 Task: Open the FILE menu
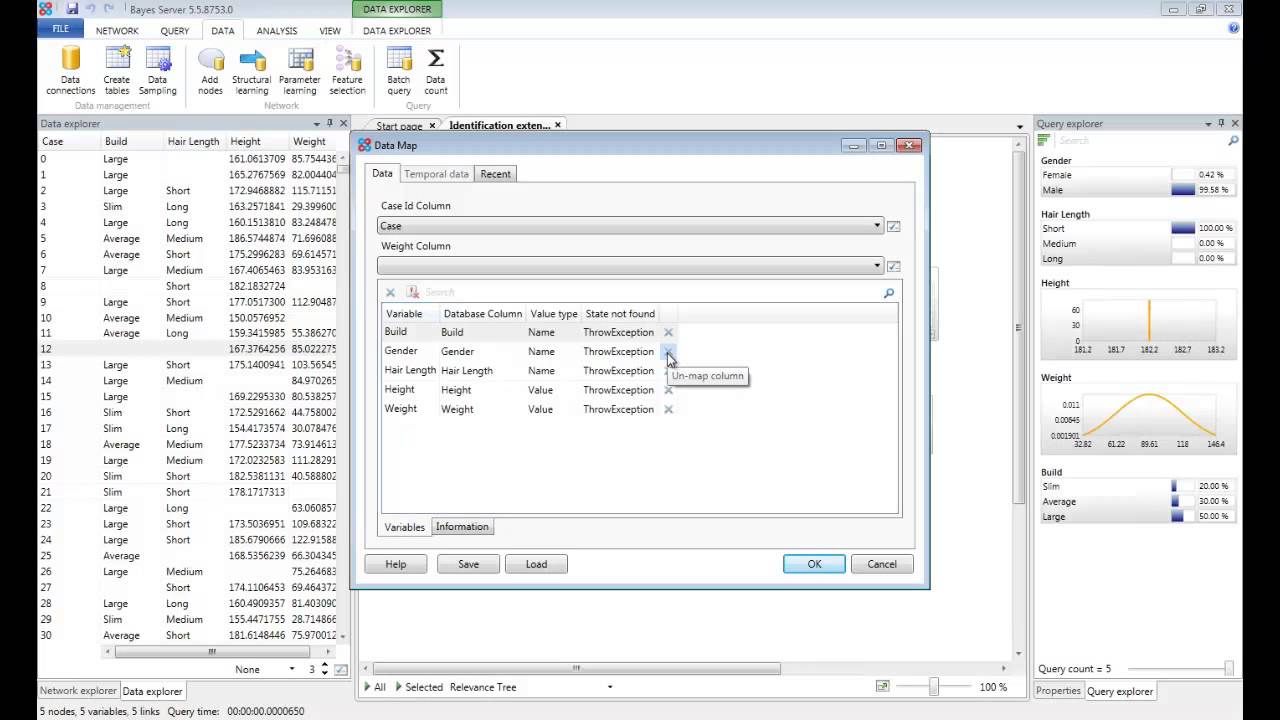(61, 30)
